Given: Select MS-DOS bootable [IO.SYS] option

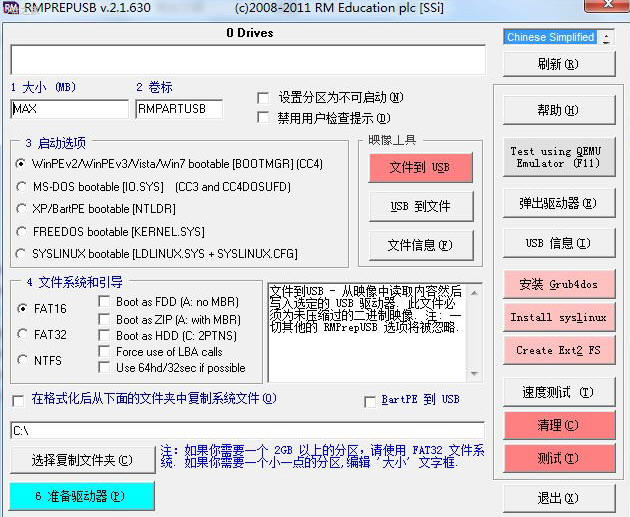Looking at the screenshot, I should [21, 186].
